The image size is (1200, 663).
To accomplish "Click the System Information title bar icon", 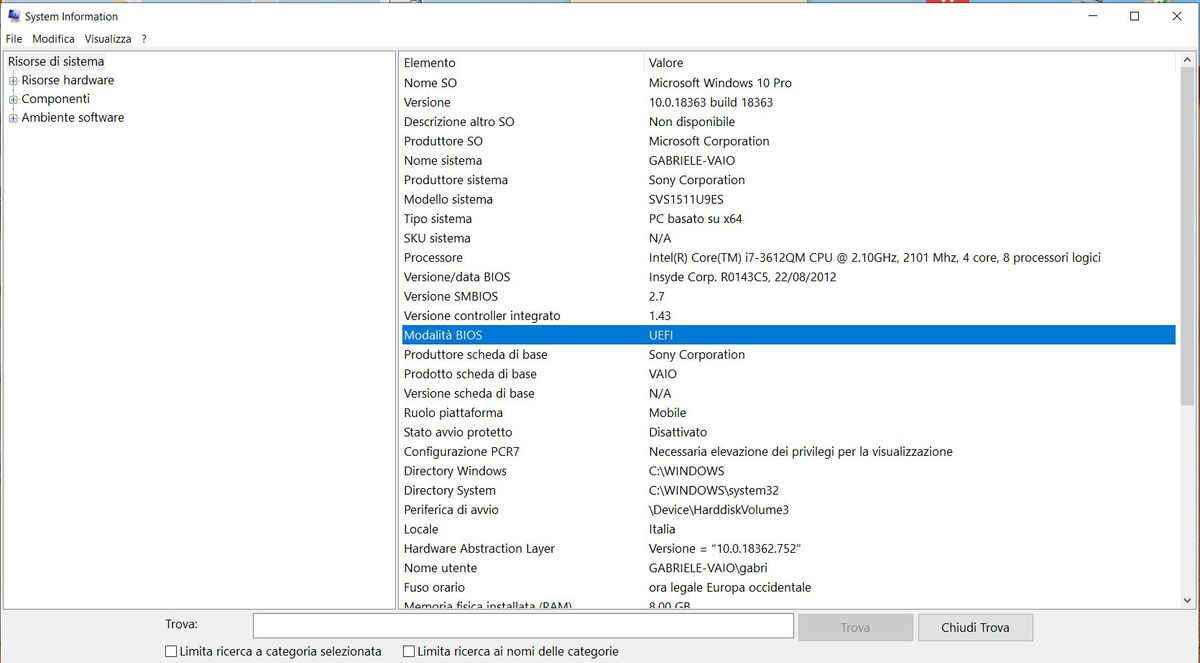I will click(14, 16).
